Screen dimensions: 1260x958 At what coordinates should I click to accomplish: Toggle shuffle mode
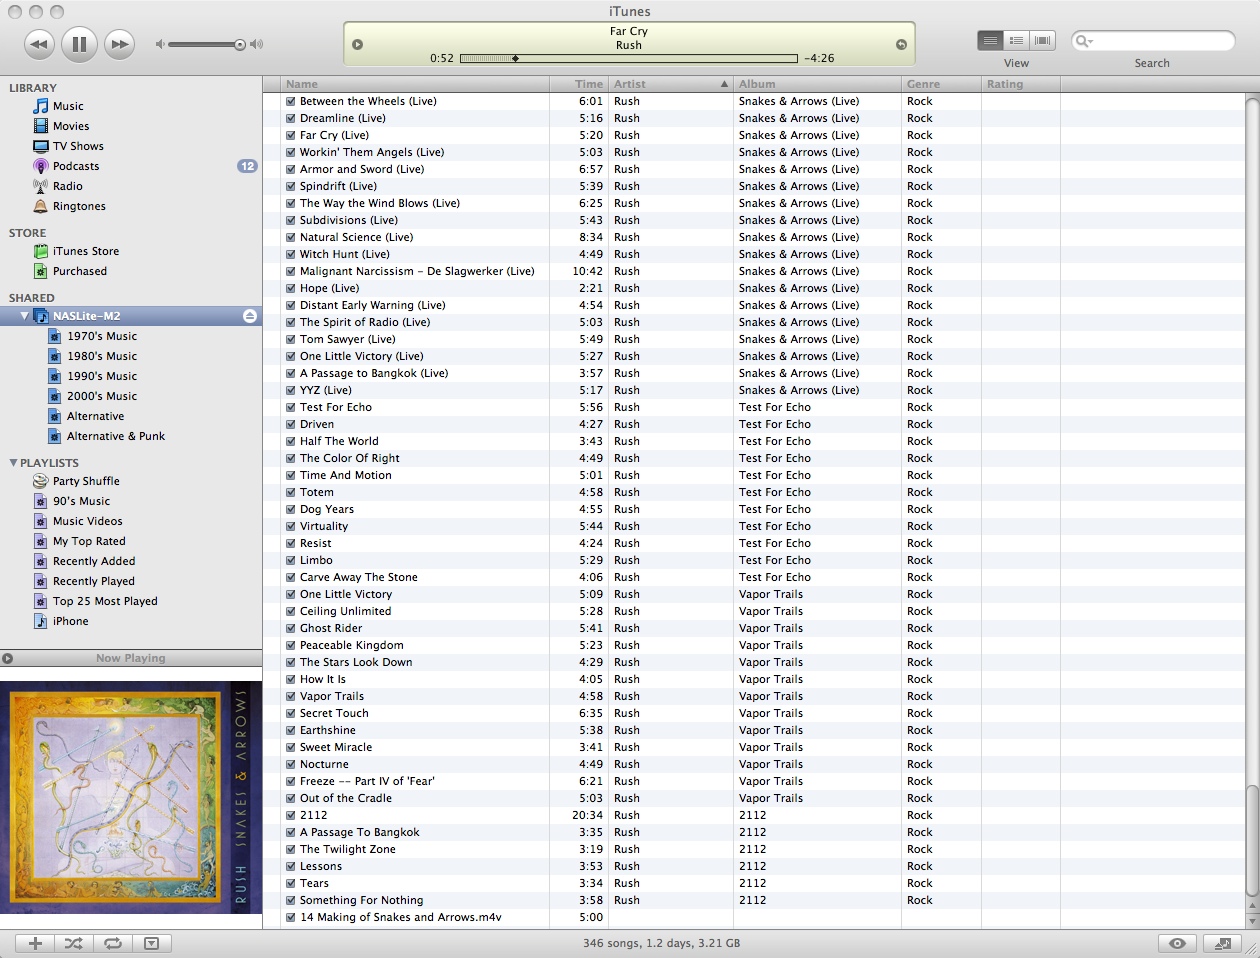pyautogui.click(x=74, y=943)
